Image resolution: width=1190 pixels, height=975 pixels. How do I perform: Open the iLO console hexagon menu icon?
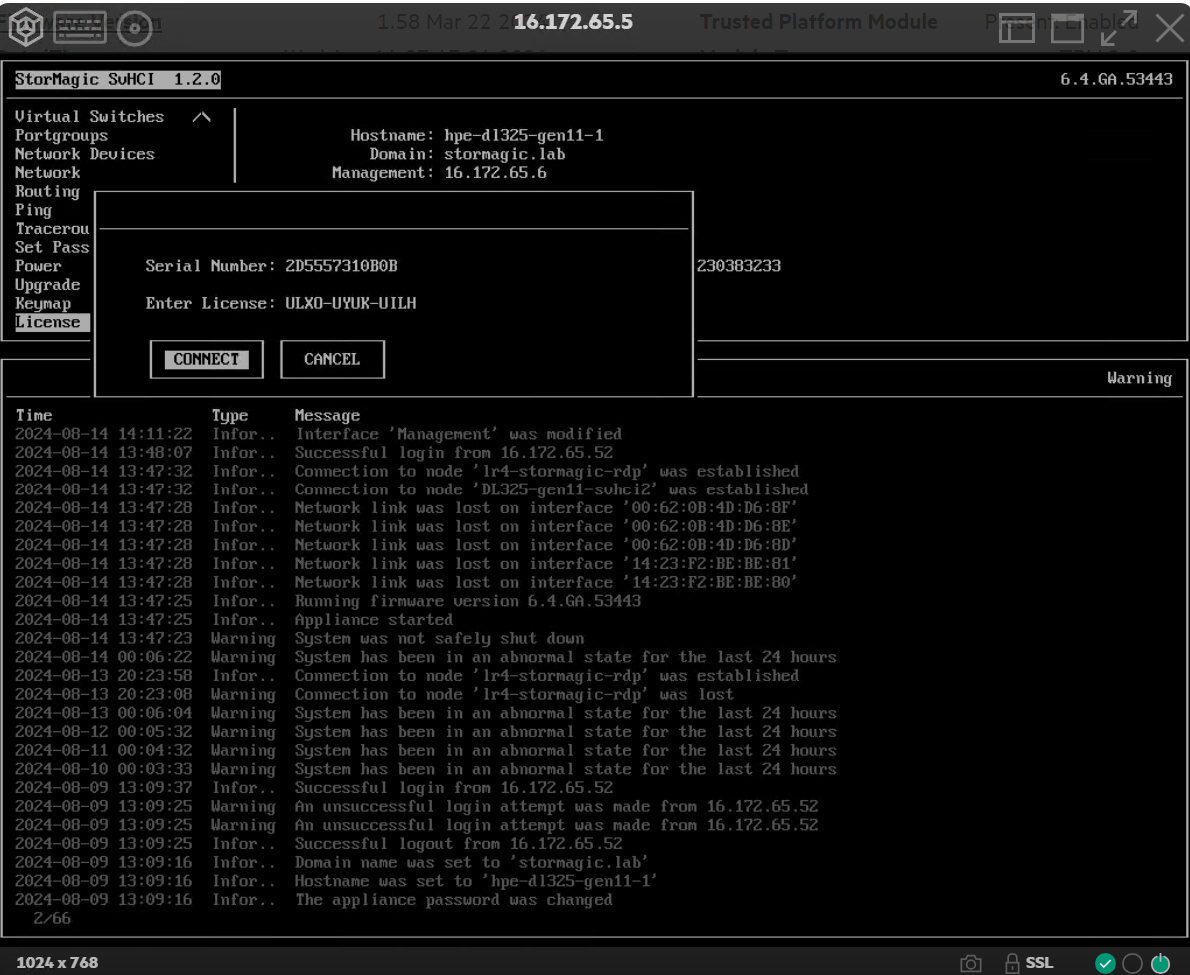pos(25,27)
